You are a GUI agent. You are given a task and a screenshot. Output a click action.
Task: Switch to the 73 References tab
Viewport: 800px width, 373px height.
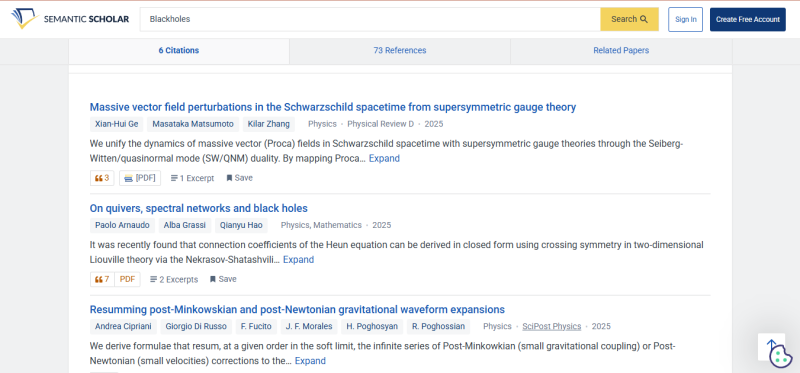click(x=400, y=51)
